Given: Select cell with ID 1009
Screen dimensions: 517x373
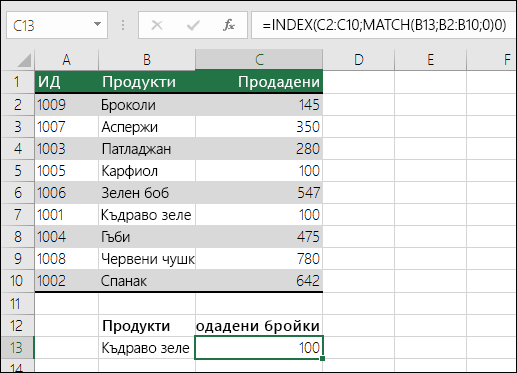Looking at the screenshot, I should click(67, 105).
